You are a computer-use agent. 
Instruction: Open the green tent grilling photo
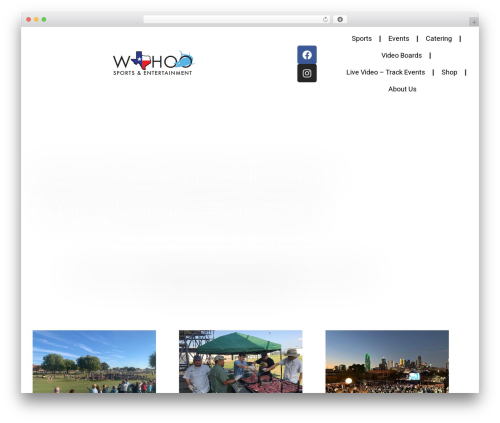(241, 361)
